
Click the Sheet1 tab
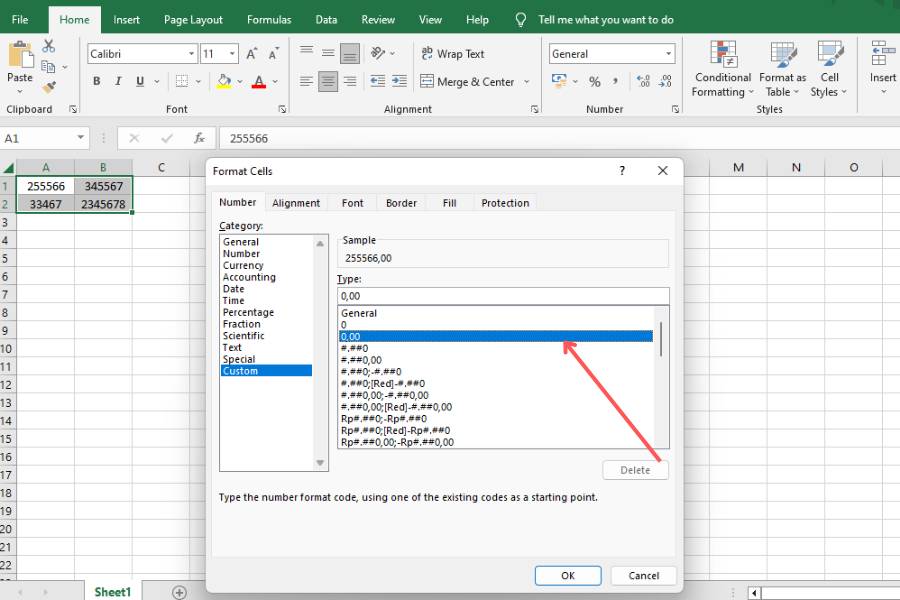click(x=112, y=592)
